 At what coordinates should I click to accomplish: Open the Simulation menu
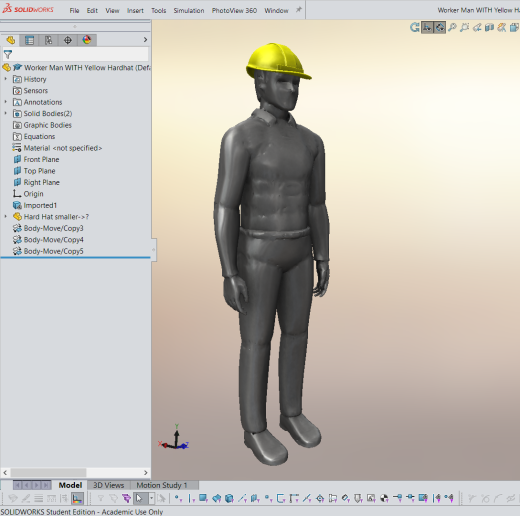pos(189,11)
